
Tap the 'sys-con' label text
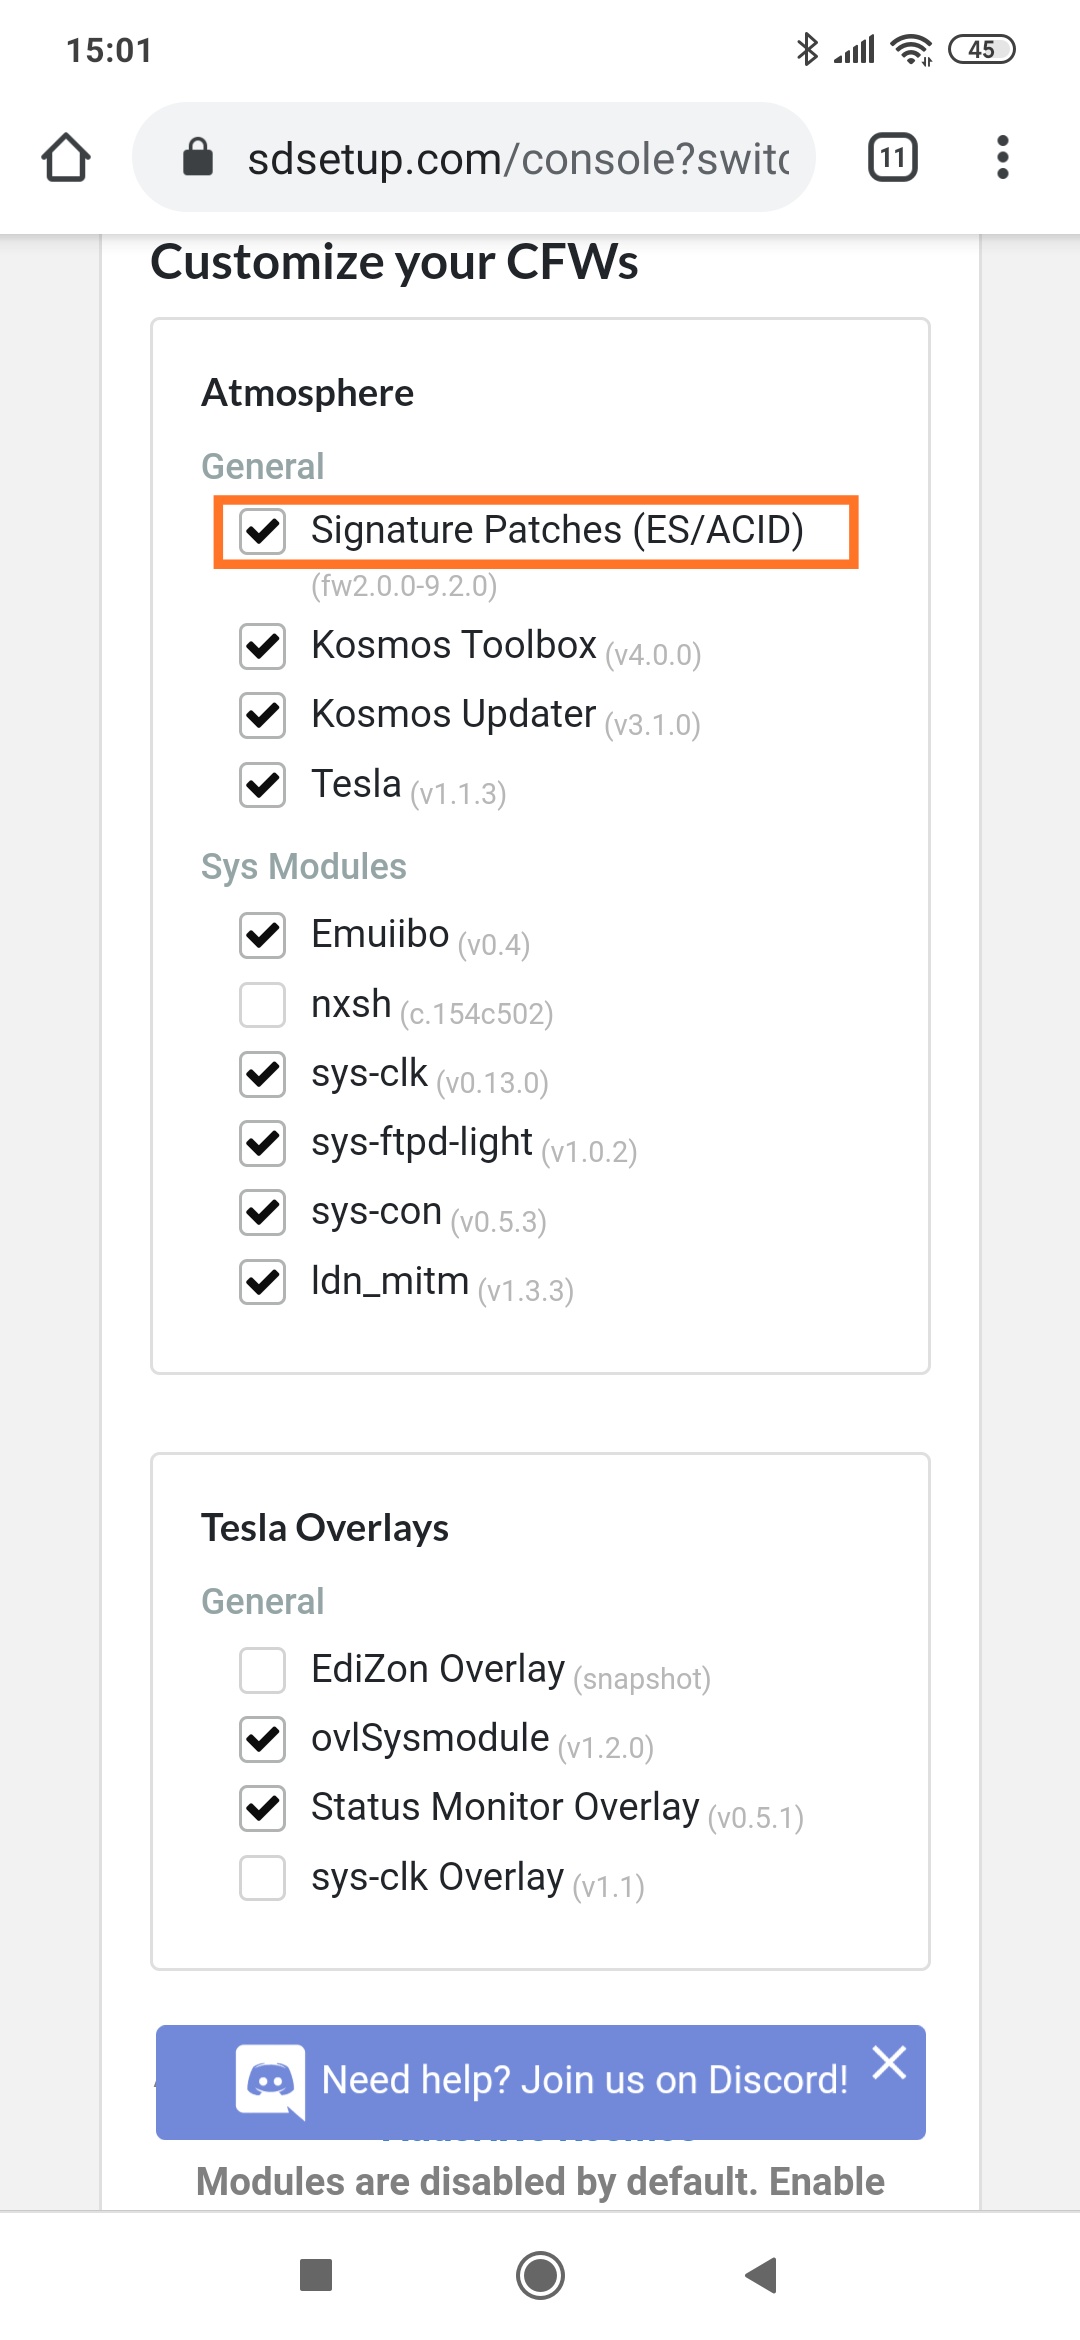coord(376,1211)
